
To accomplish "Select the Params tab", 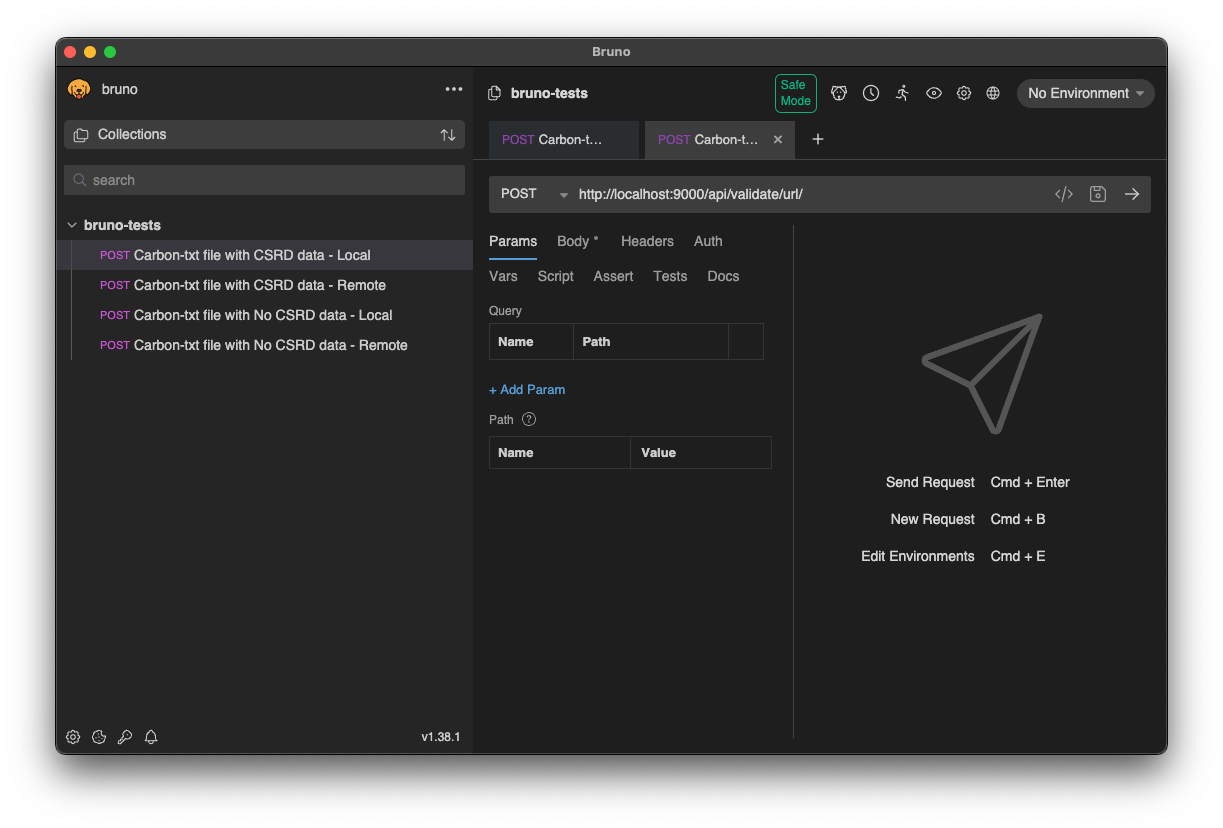I will coord(513,241).
